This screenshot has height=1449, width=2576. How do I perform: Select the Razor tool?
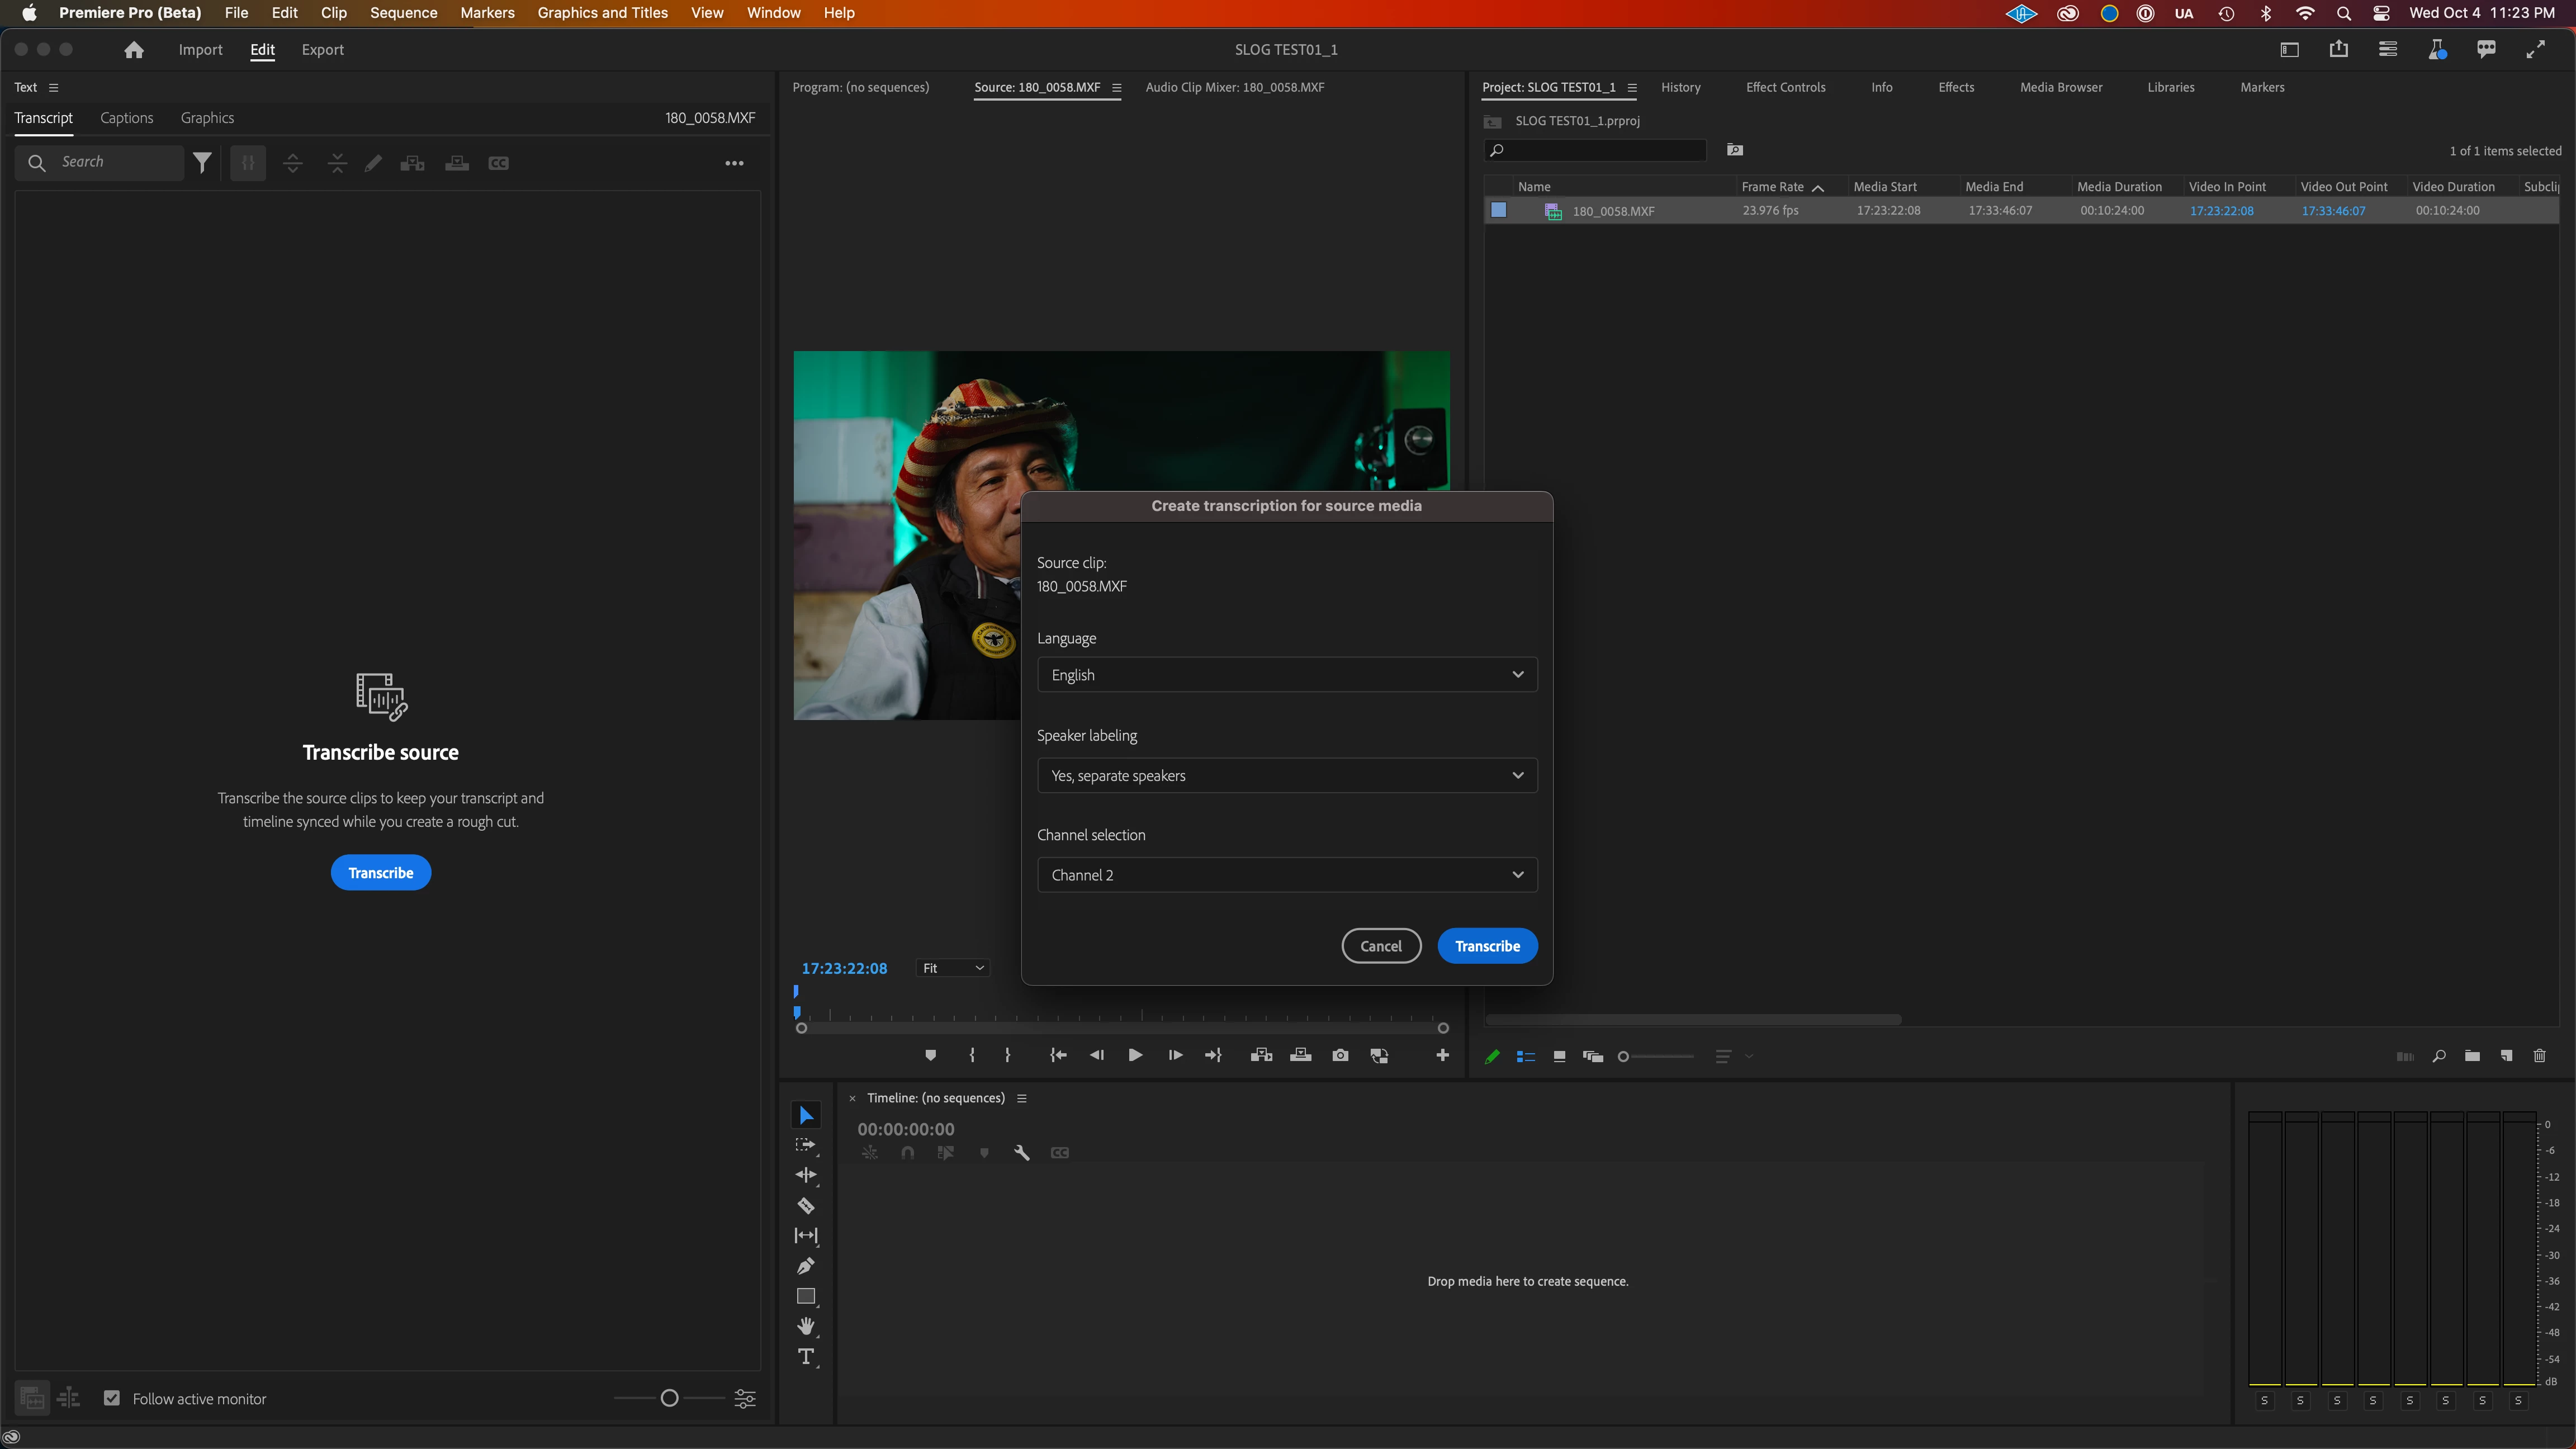(806, 1205)
